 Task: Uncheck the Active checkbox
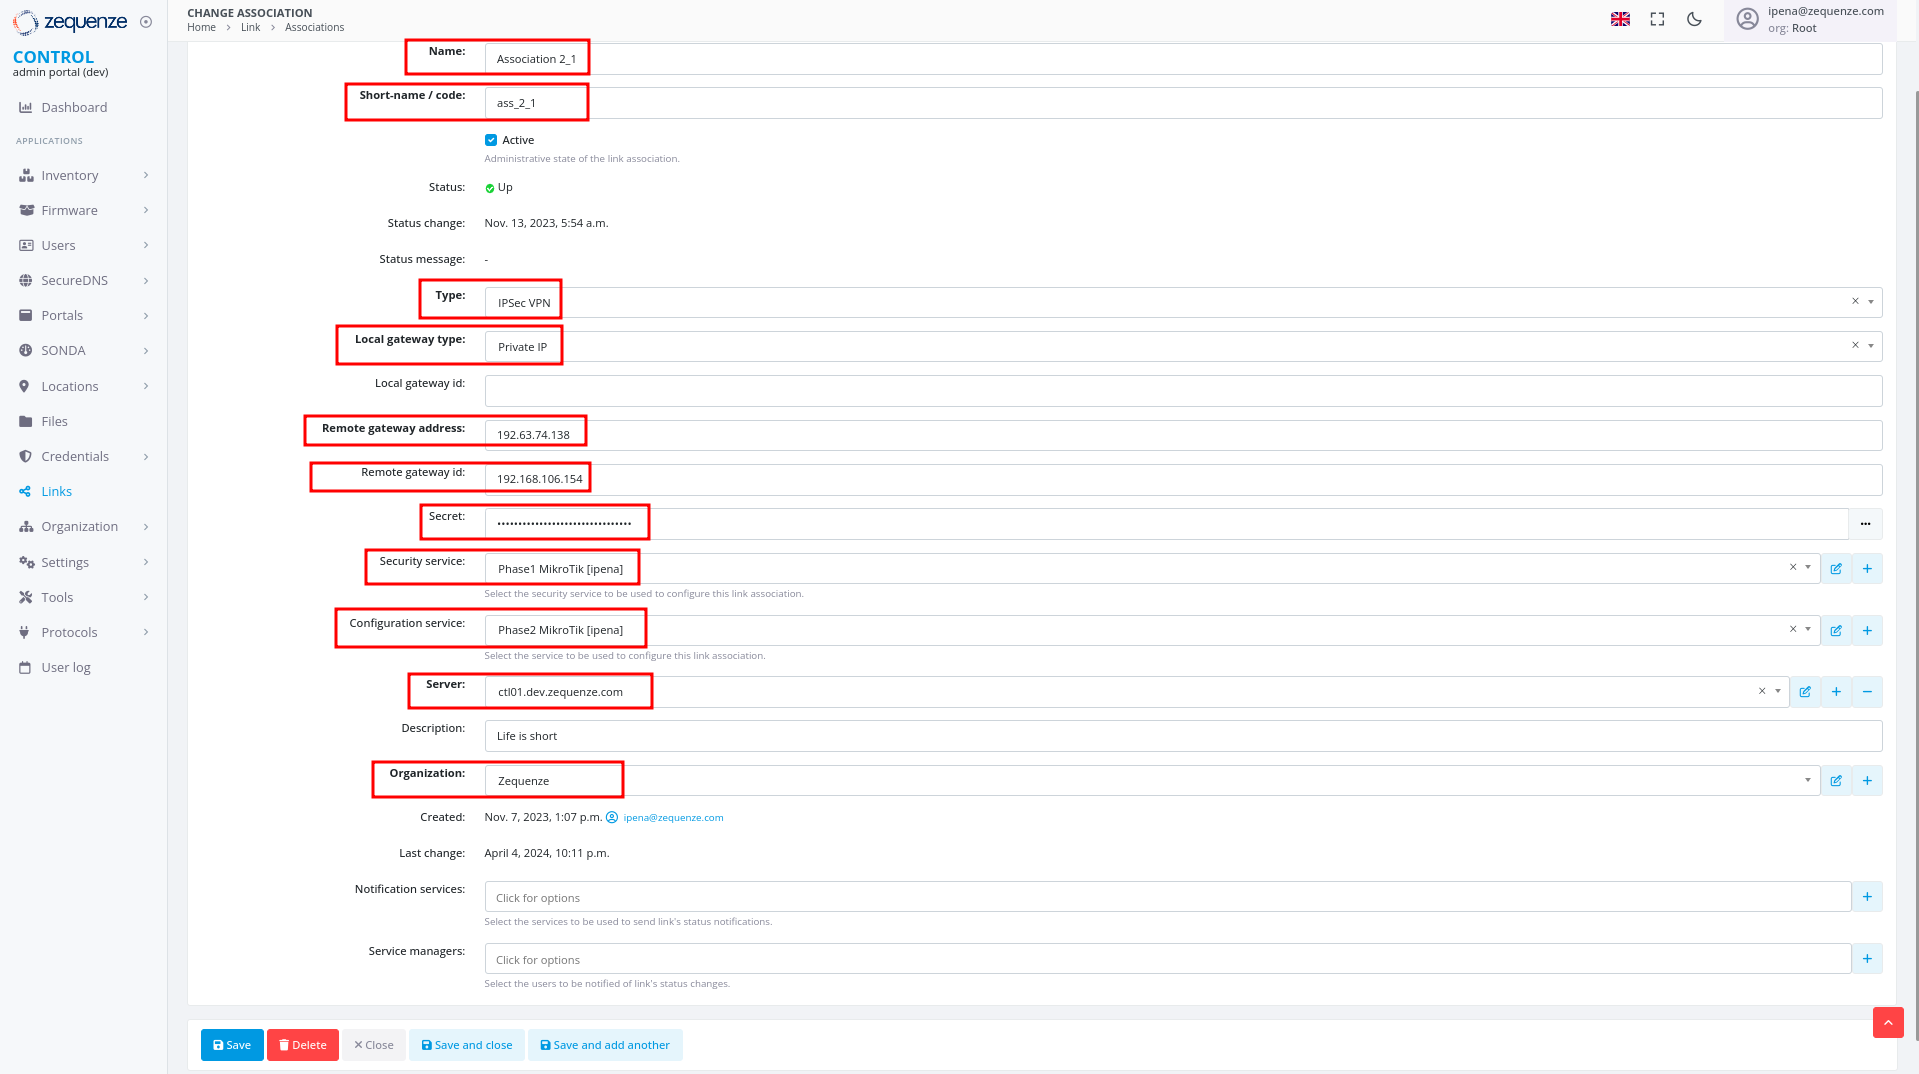(491, 140)
